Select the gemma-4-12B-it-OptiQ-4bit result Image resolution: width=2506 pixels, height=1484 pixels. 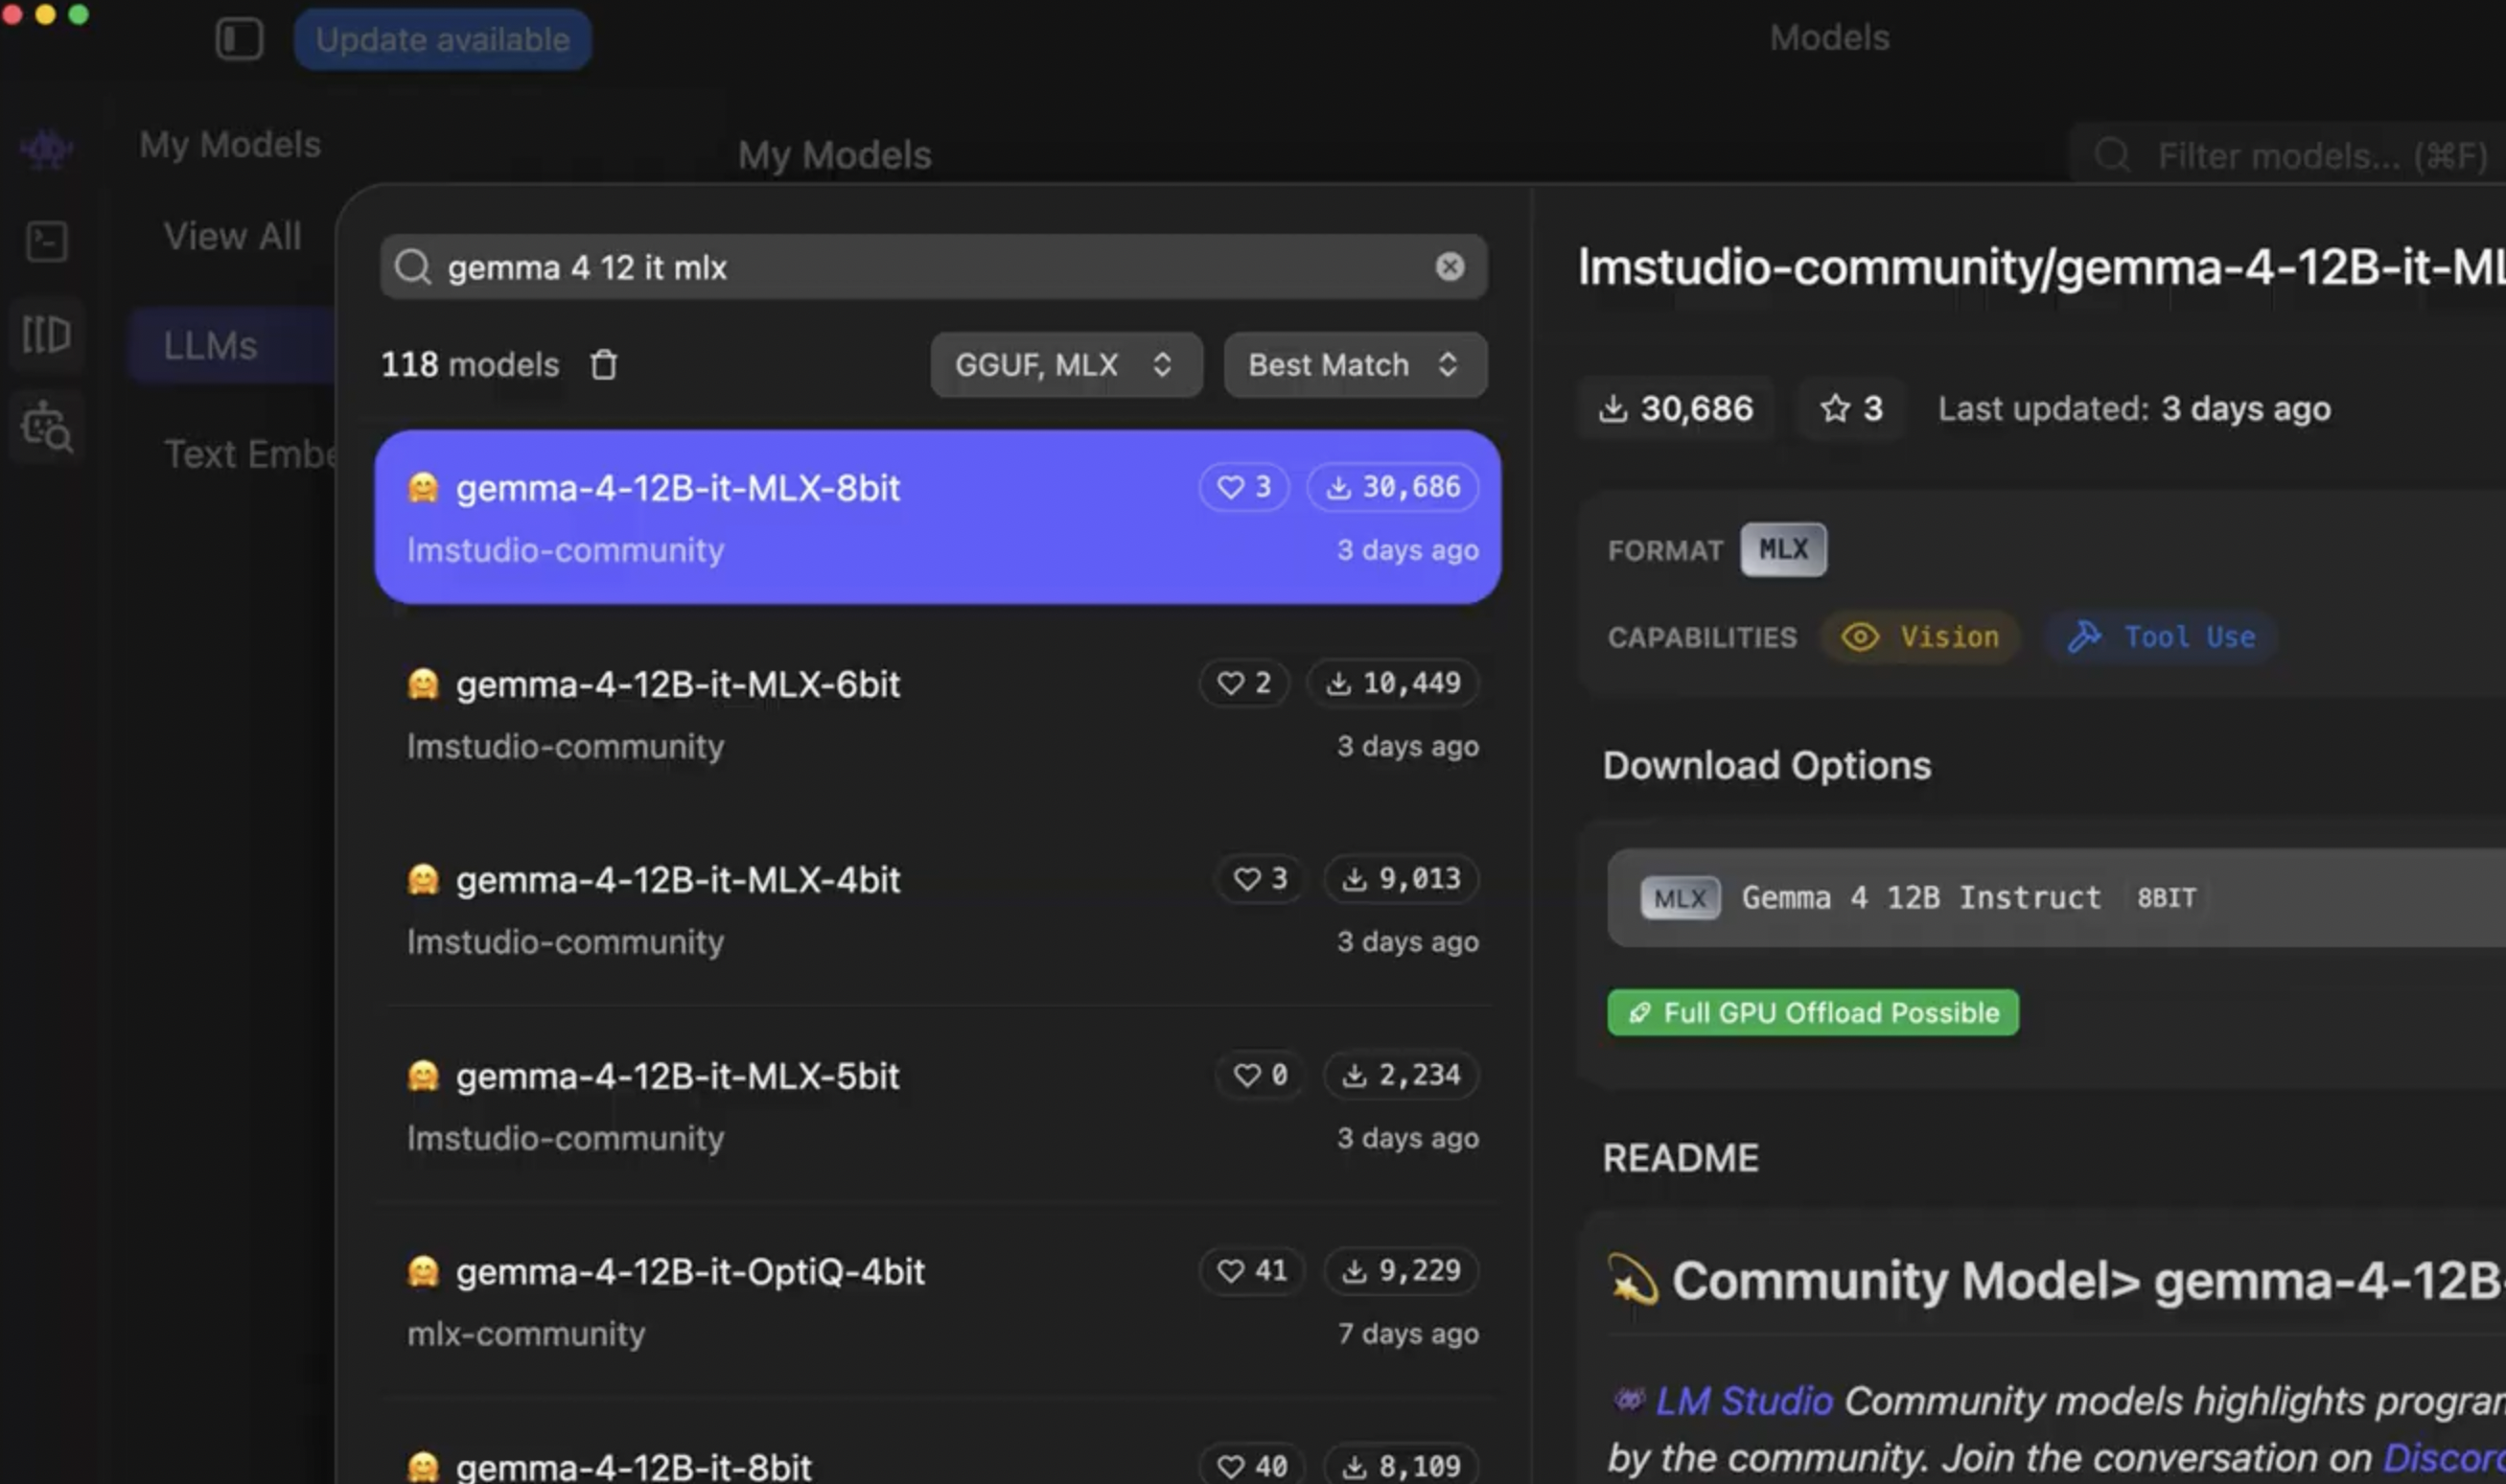click(x=937, y=1302)
